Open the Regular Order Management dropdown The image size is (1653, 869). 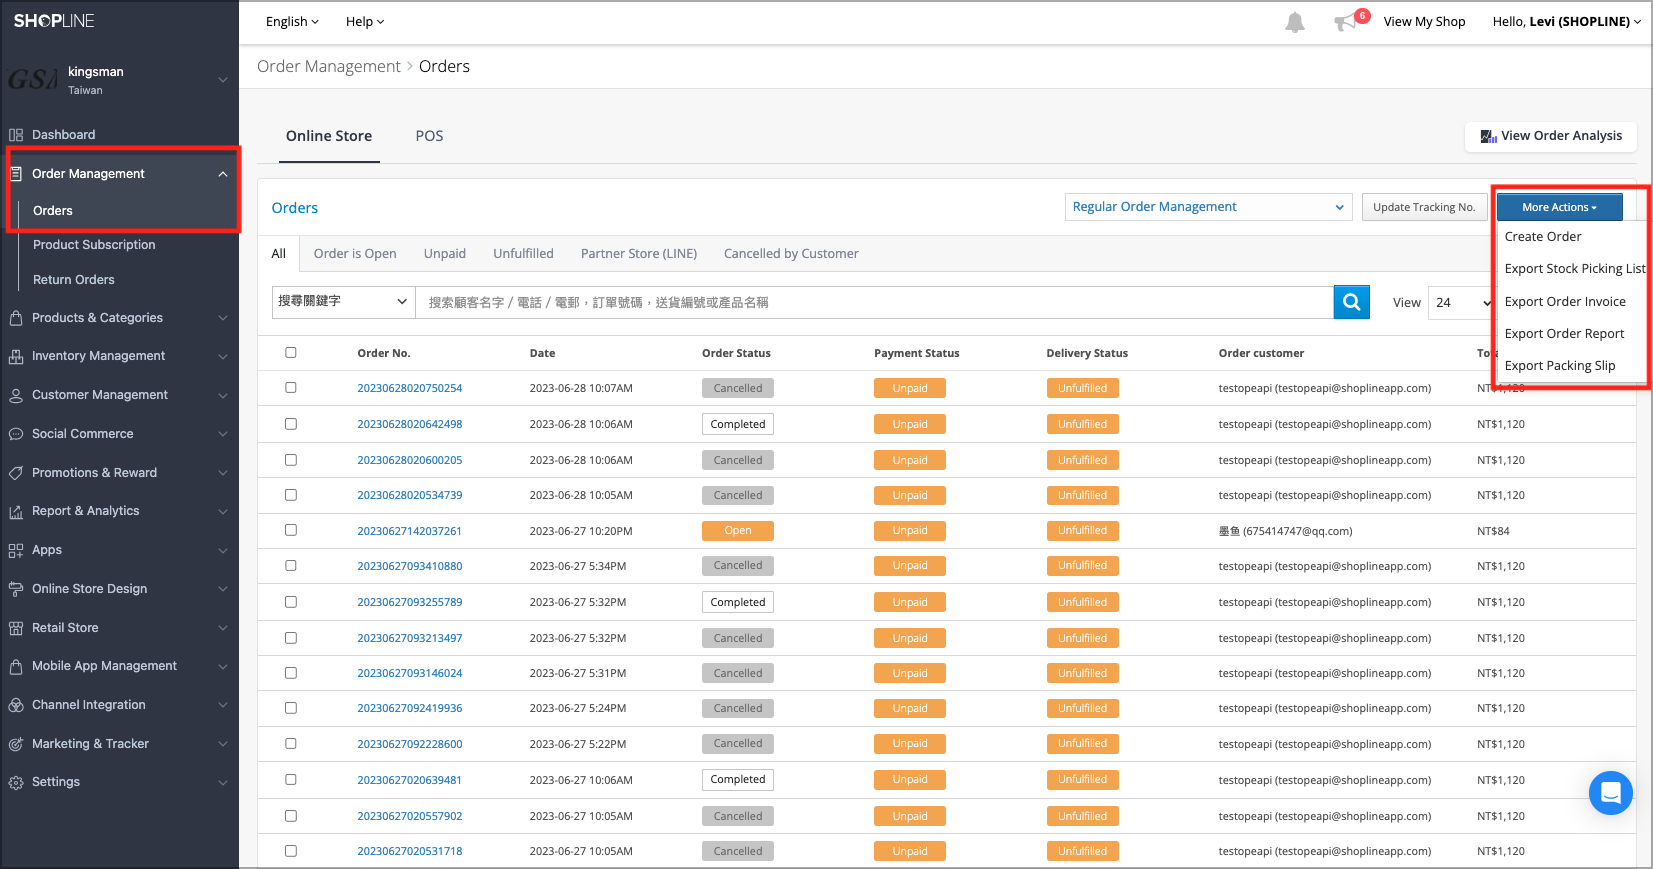click(1207, 207)
